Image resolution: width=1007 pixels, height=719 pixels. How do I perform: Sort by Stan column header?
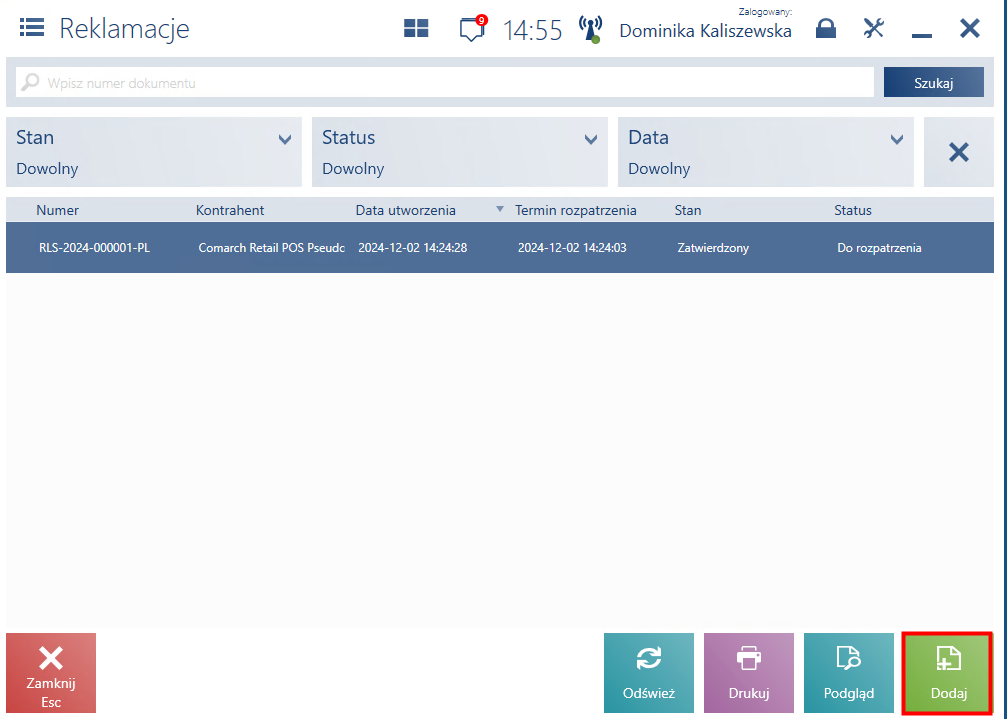click(688, 210)
